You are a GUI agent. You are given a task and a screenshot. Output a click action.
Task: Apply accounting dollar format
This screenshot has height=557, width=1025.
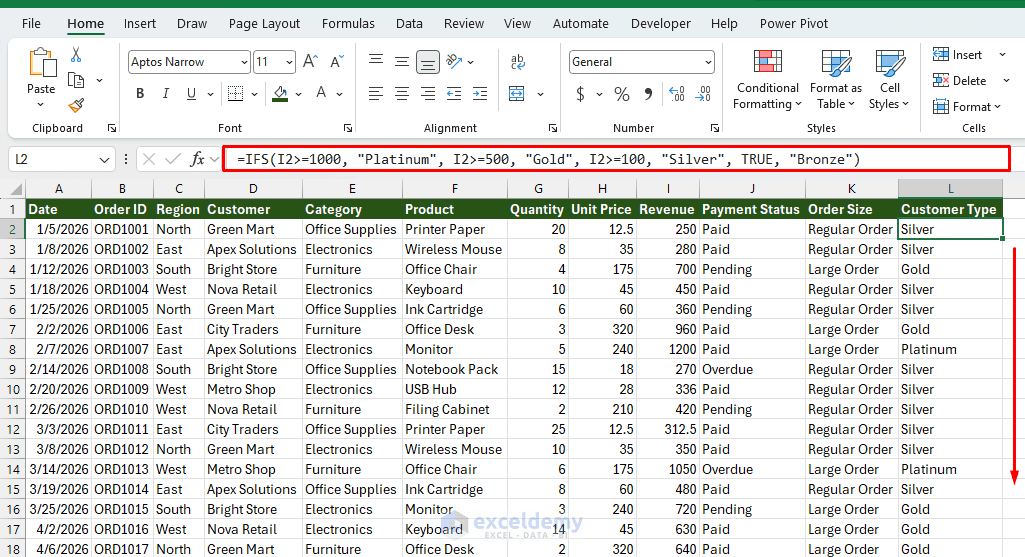tap(580, 93)
